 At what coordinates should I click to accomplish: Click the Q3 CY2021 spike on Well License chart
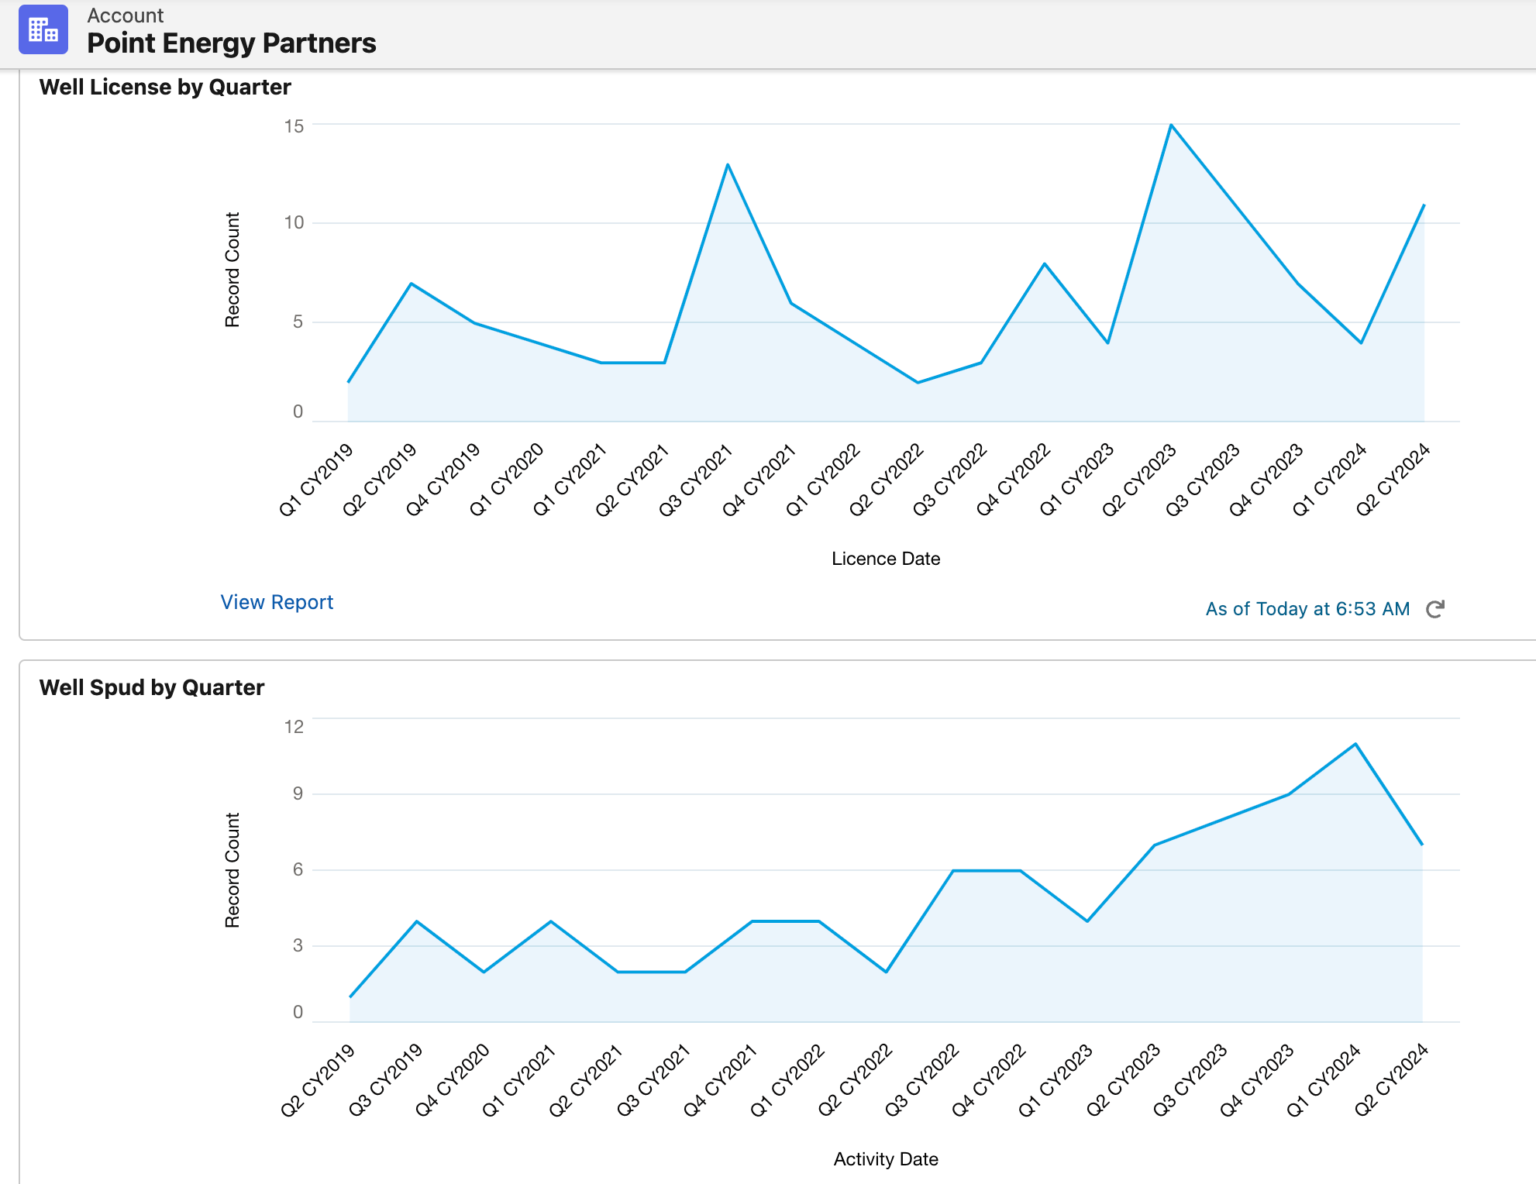727,163
